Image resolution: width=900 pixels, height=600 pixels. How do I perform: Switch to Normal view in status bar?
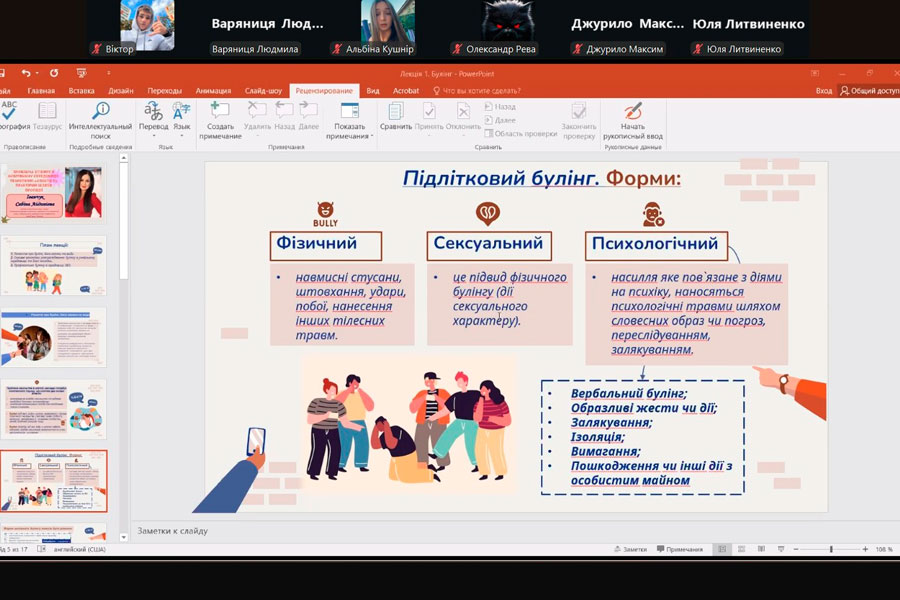pos(720,549)
